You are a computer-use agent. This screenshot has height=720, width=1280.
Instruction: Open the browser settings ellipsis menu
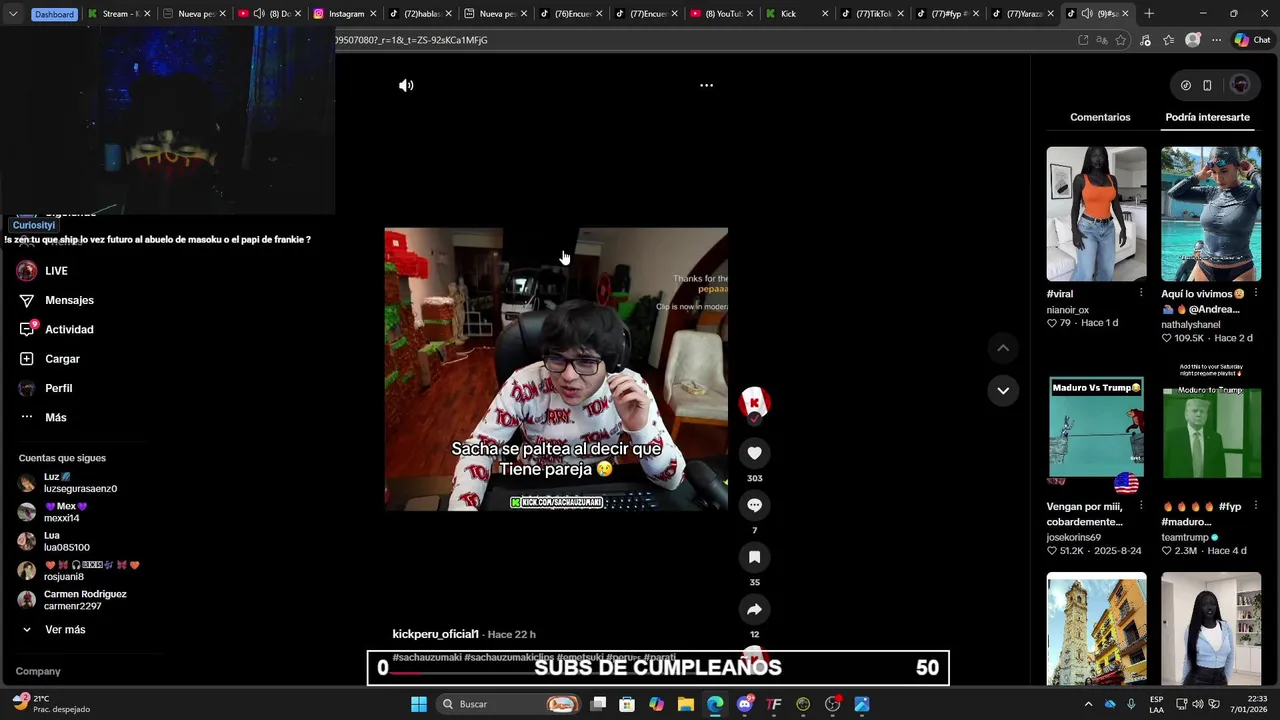point(1216,40)
